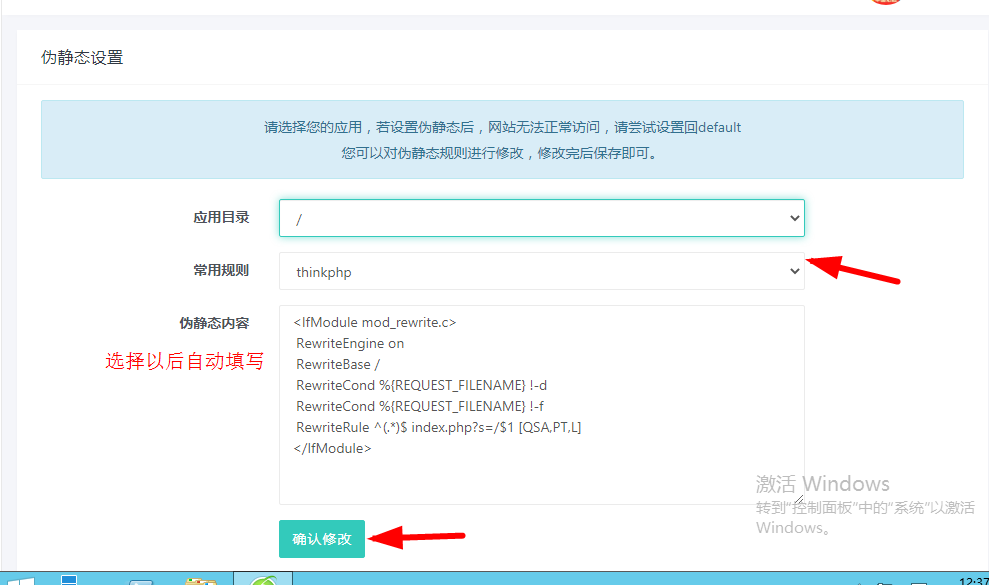Click the line RewriteBase /
This screenshot has height=585, width=989.
[338, 364]
